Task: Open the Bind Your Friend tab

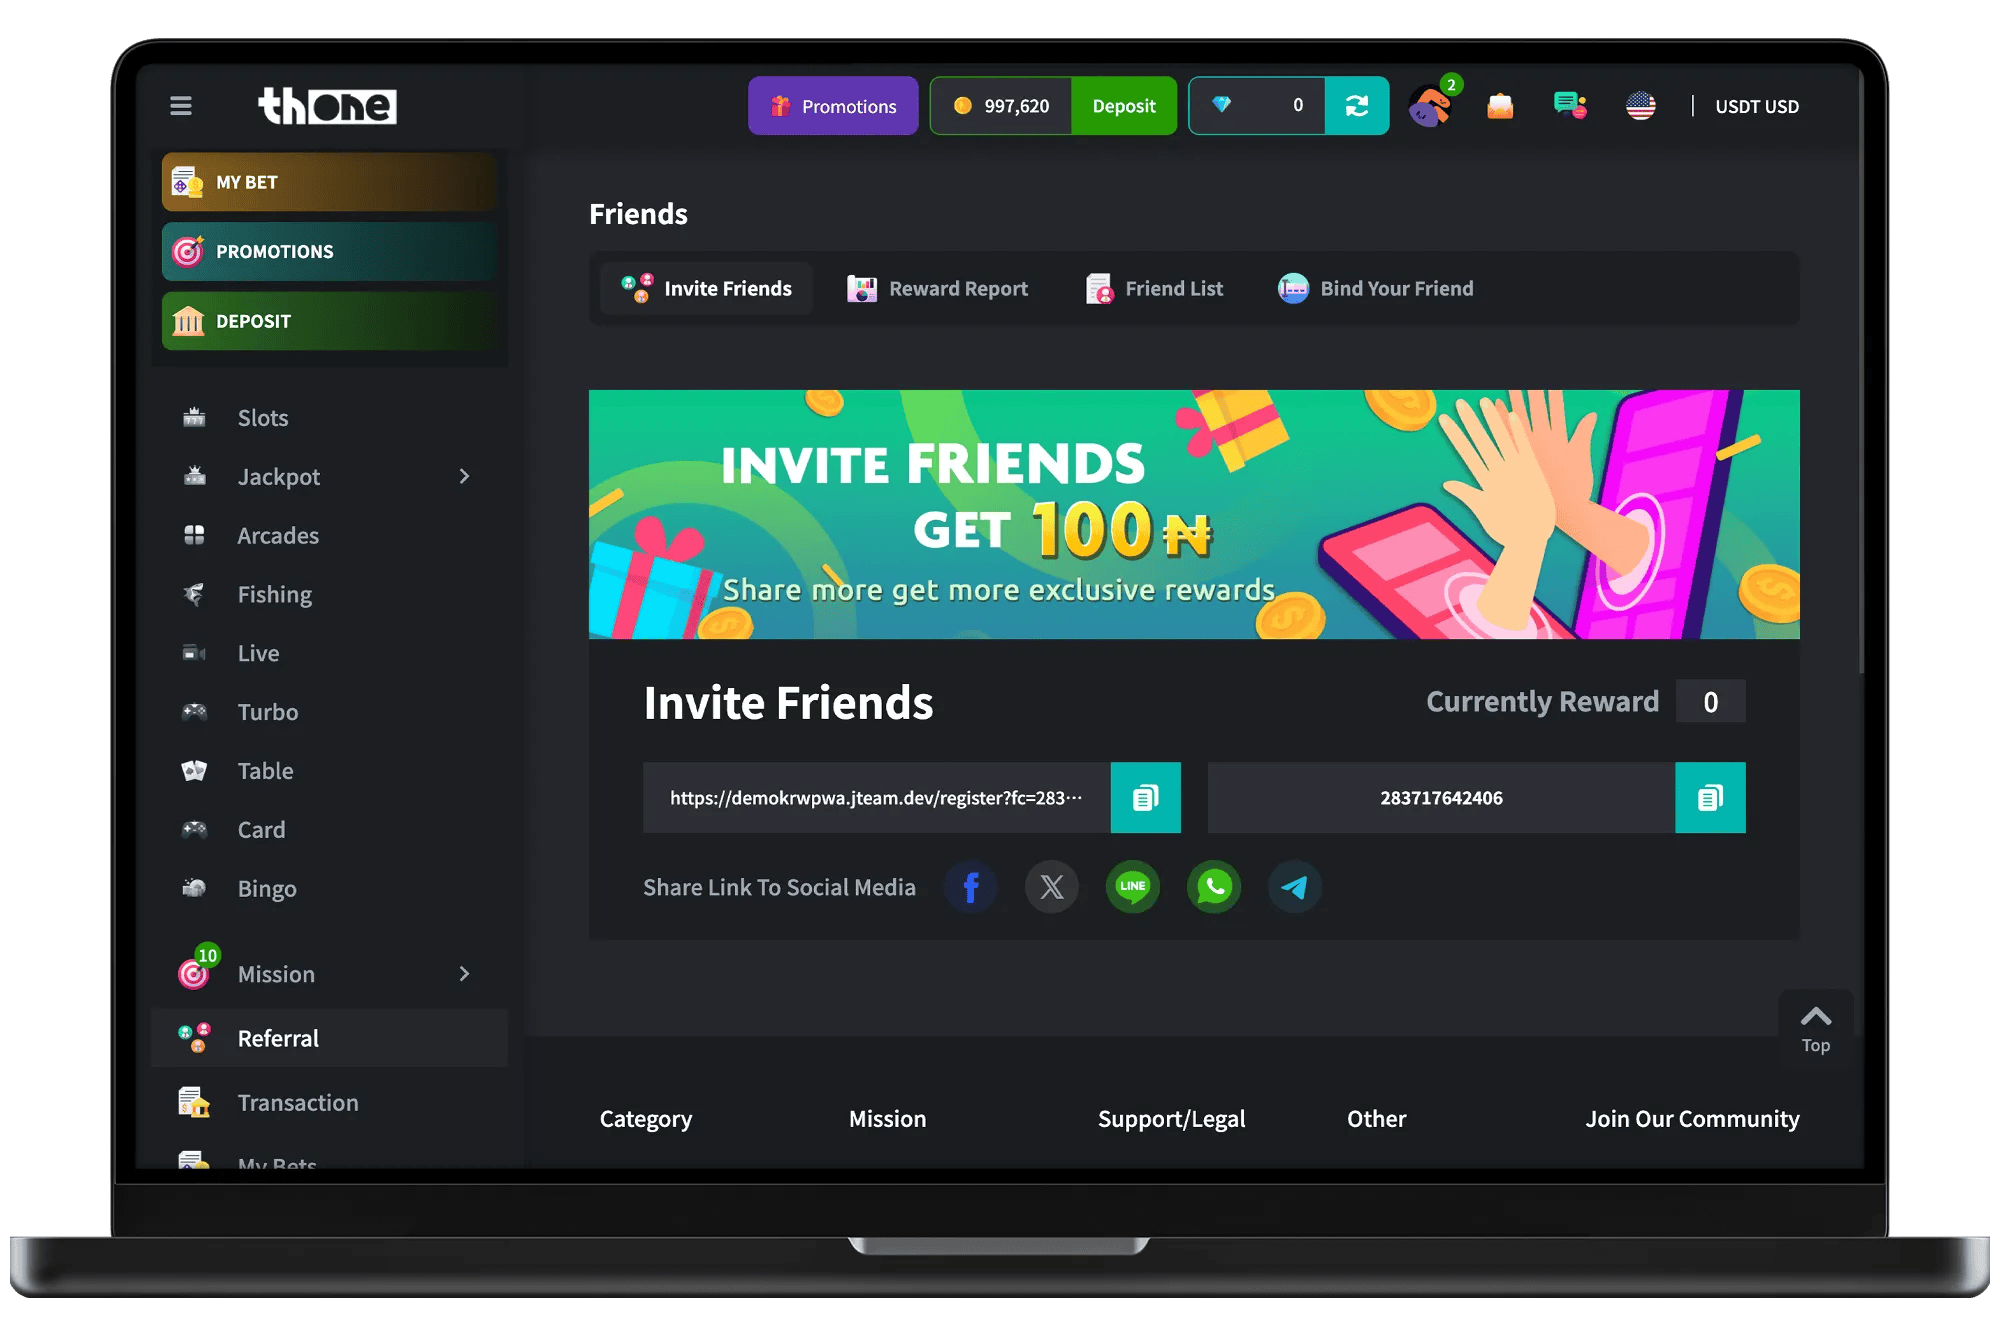Action: pos(1376,289)
